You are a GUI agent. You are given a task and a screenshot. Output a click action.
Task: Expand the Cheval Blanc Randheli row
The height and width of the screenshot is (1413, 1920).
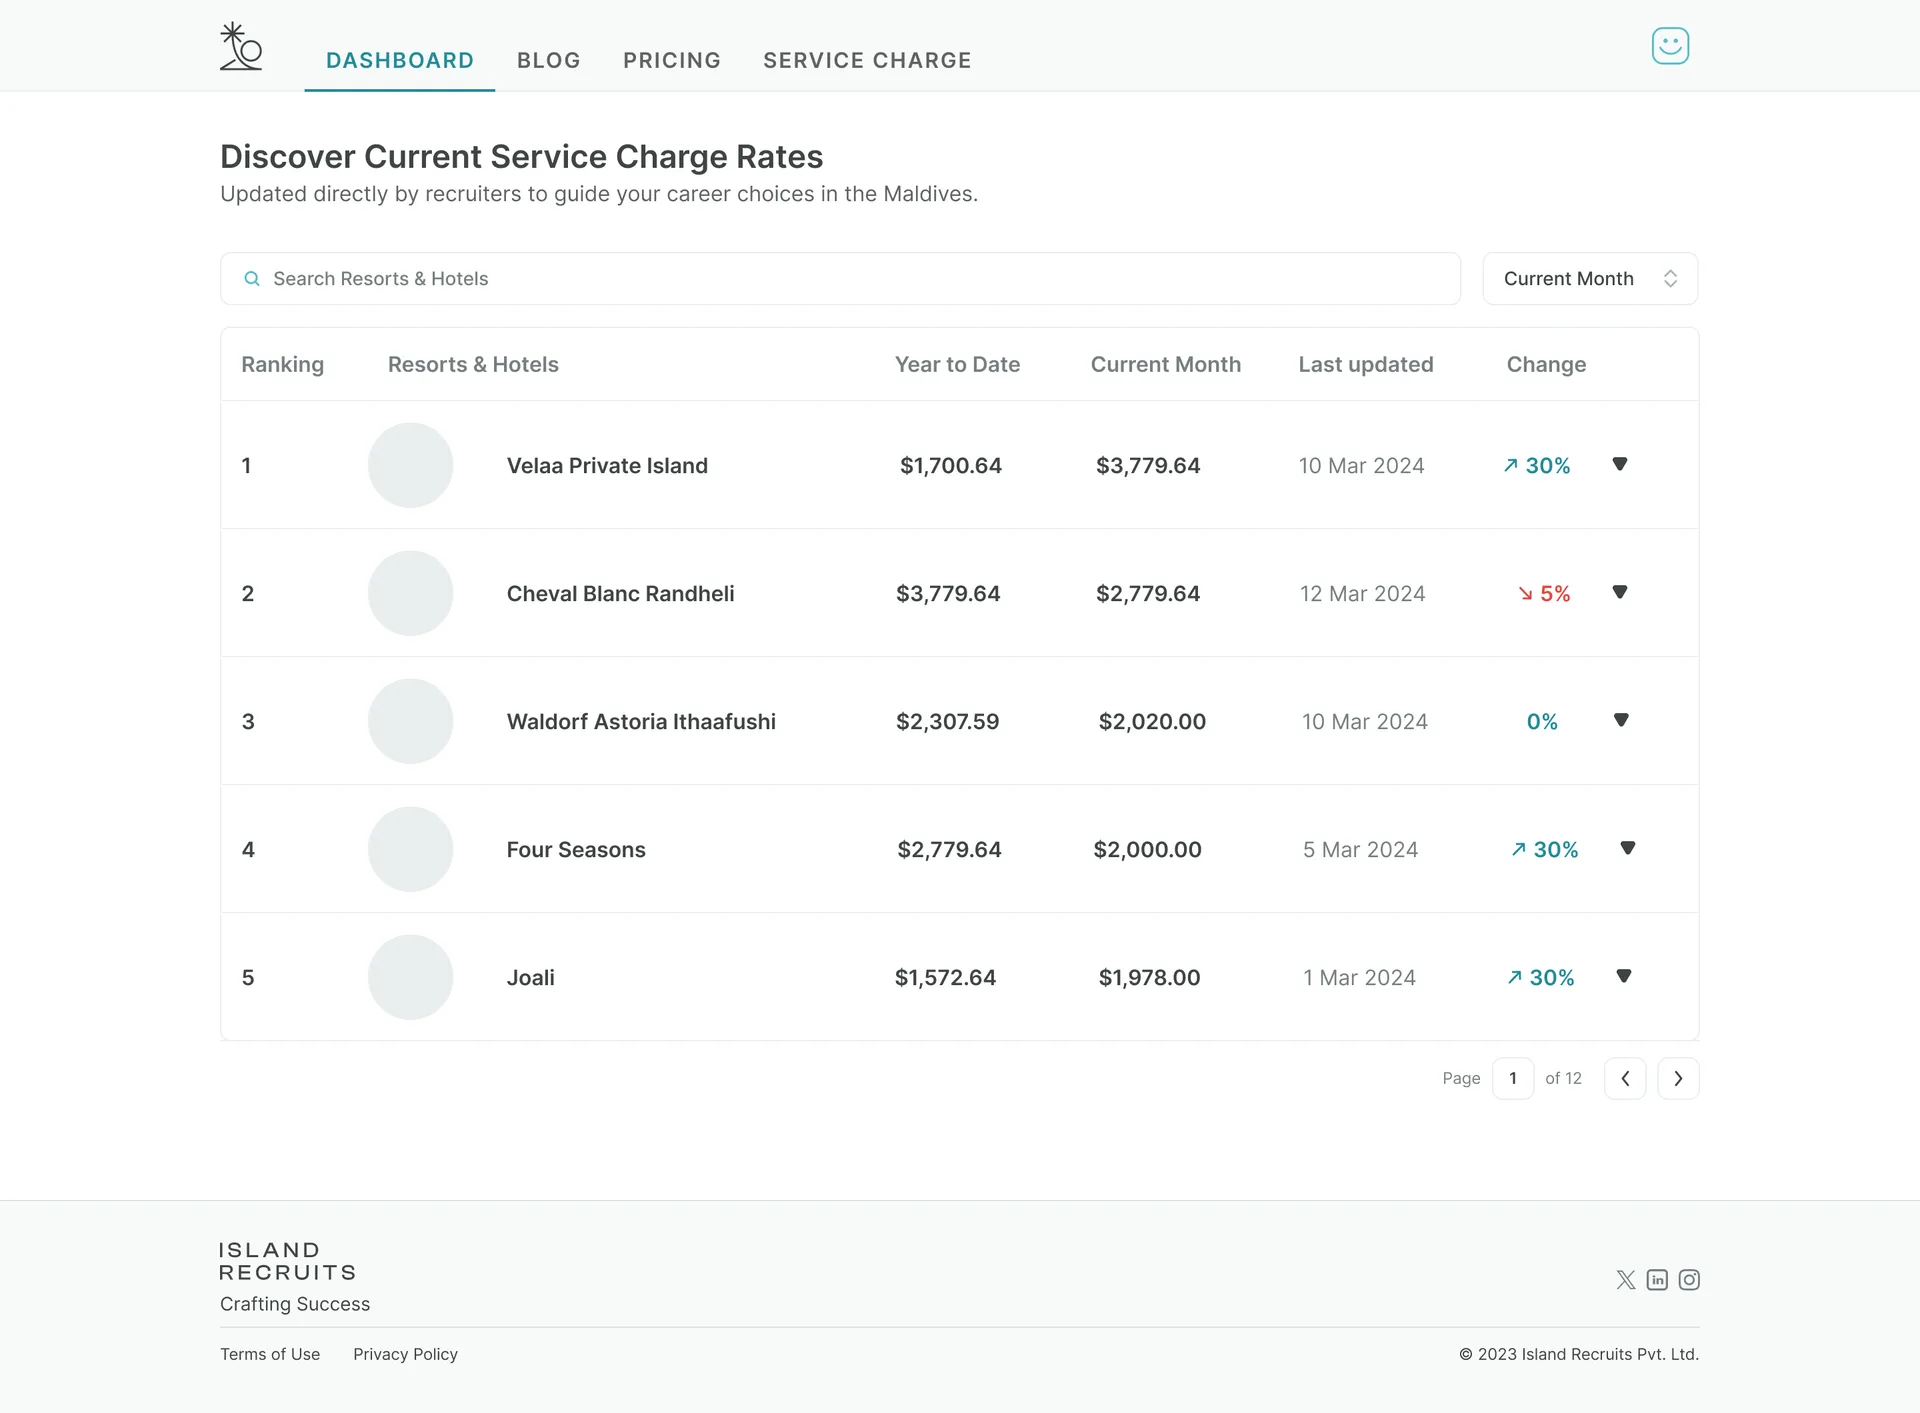click(1620, 592)
